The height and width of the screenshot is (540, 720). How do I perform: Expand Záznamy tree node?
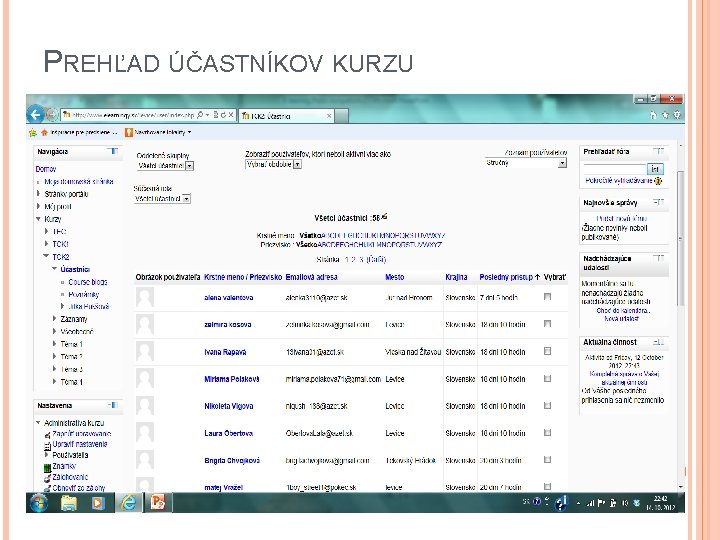tap(54, 318)
